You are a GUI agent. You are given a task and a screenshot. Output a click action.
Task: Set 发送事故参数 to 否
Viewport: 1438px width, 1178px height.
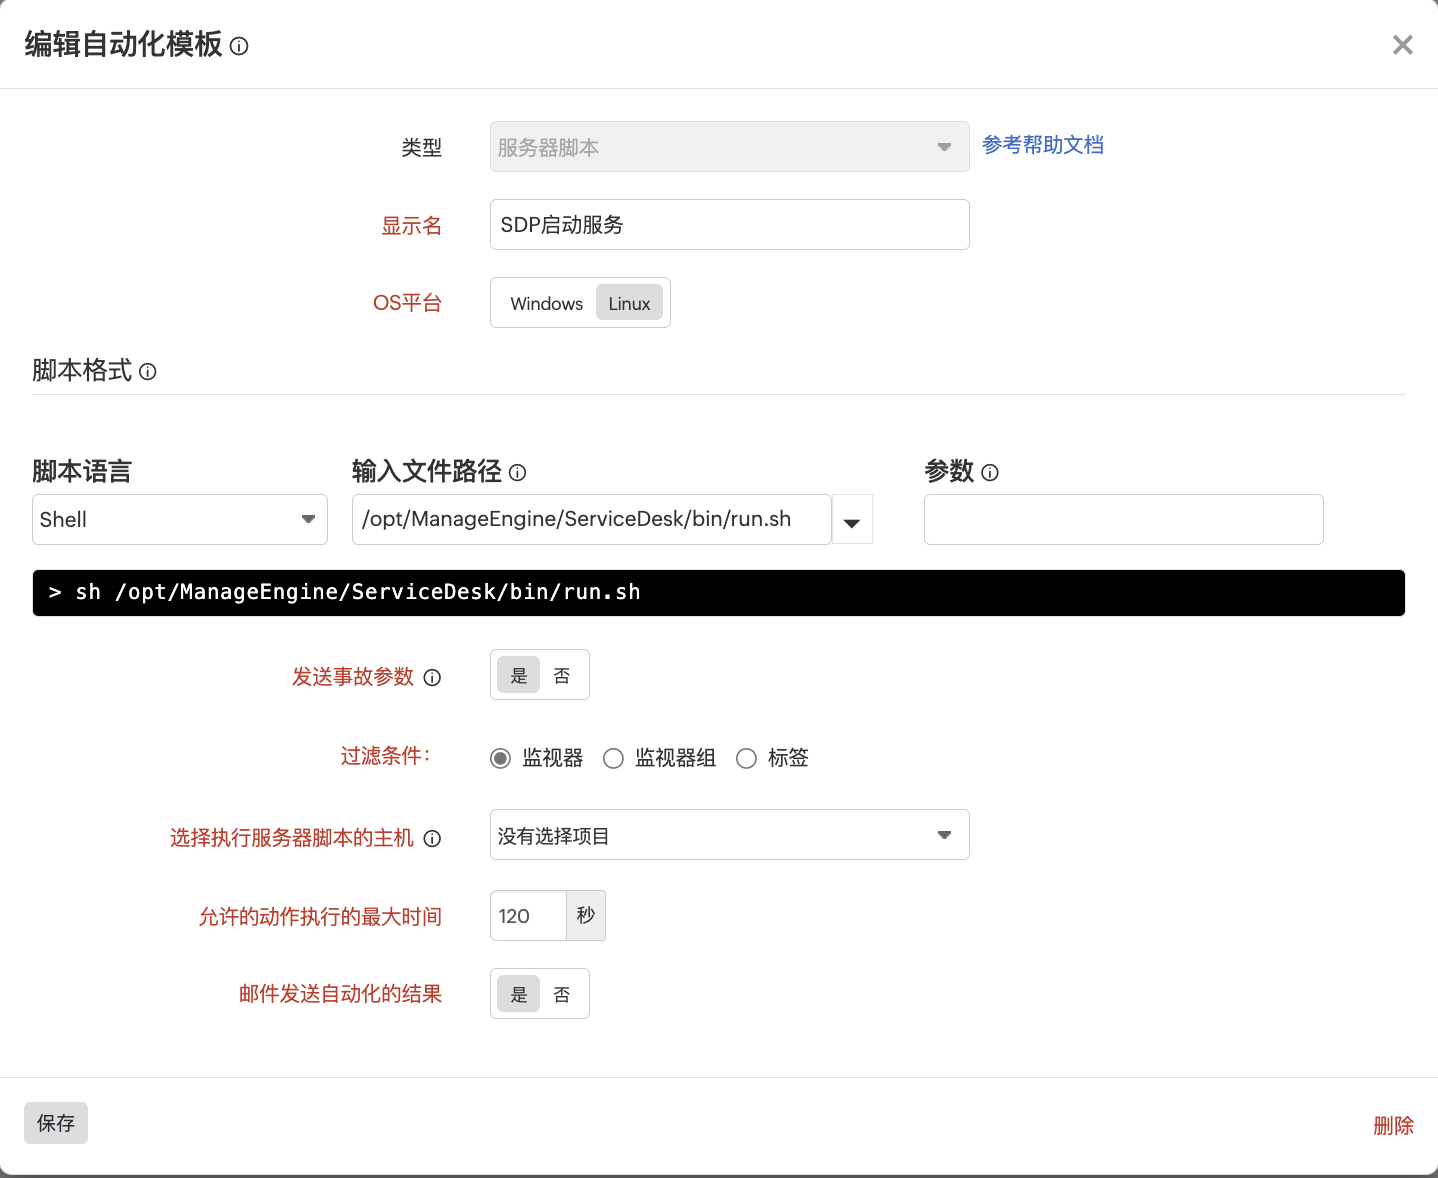point(562,674)
